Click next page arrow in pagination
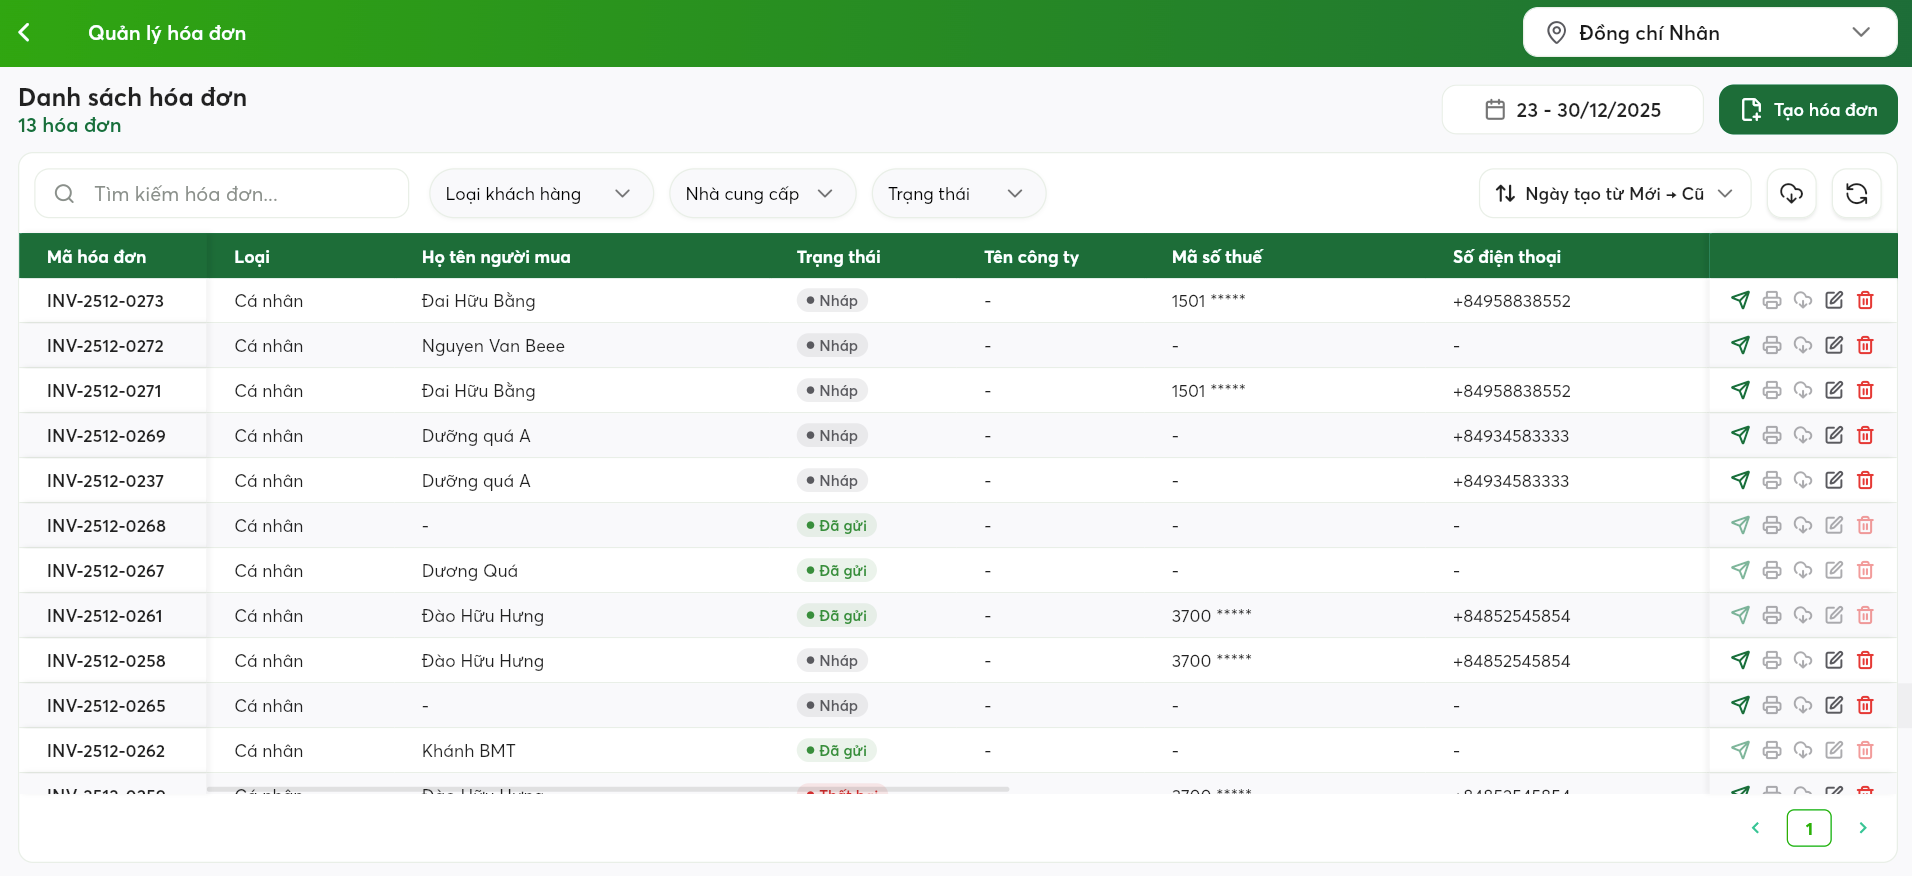1912x876 pixels. [1862, 828]
